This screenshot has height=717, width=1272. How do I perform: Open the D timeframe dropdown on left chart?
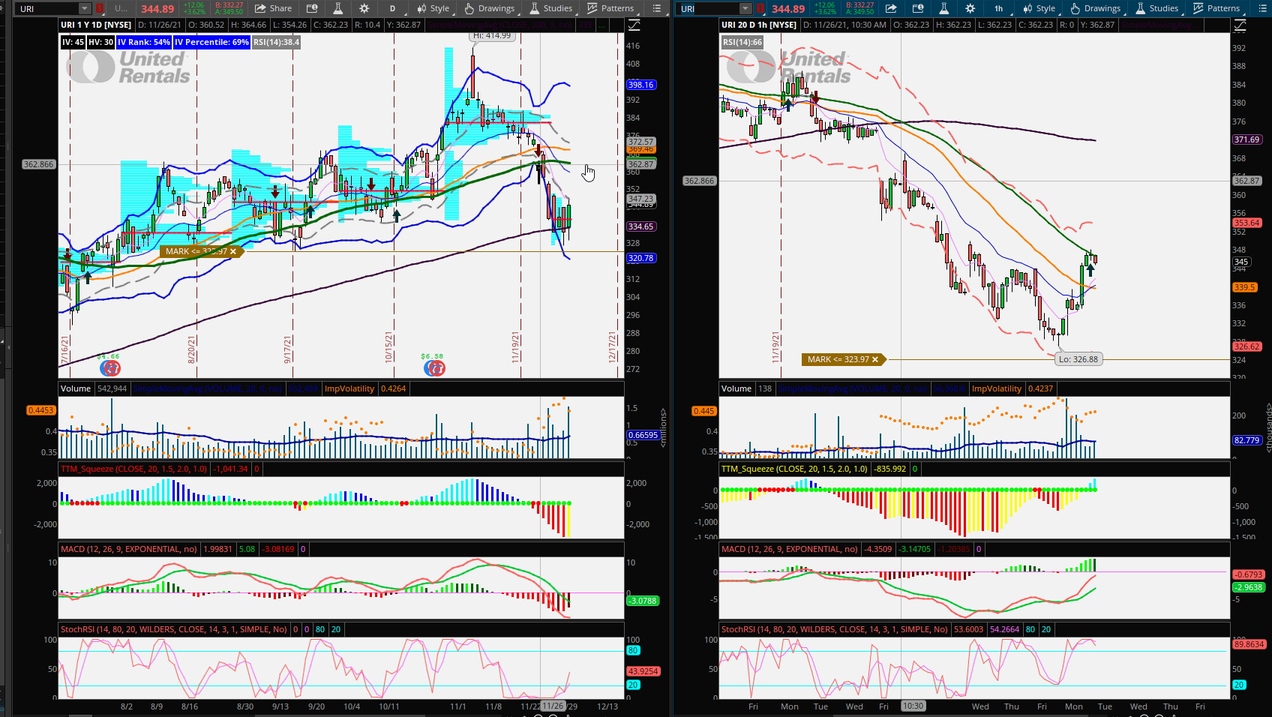click(392, 8)
